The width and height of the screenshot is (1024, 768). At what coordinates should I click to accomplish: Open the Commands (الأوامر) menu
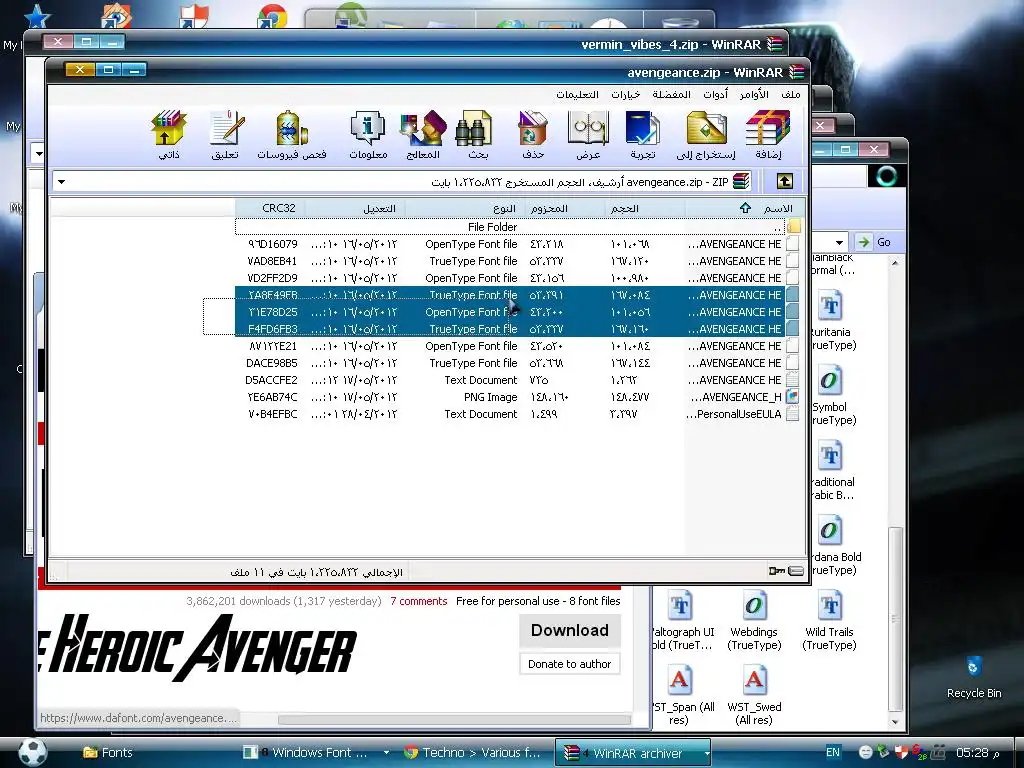(754, 94)
